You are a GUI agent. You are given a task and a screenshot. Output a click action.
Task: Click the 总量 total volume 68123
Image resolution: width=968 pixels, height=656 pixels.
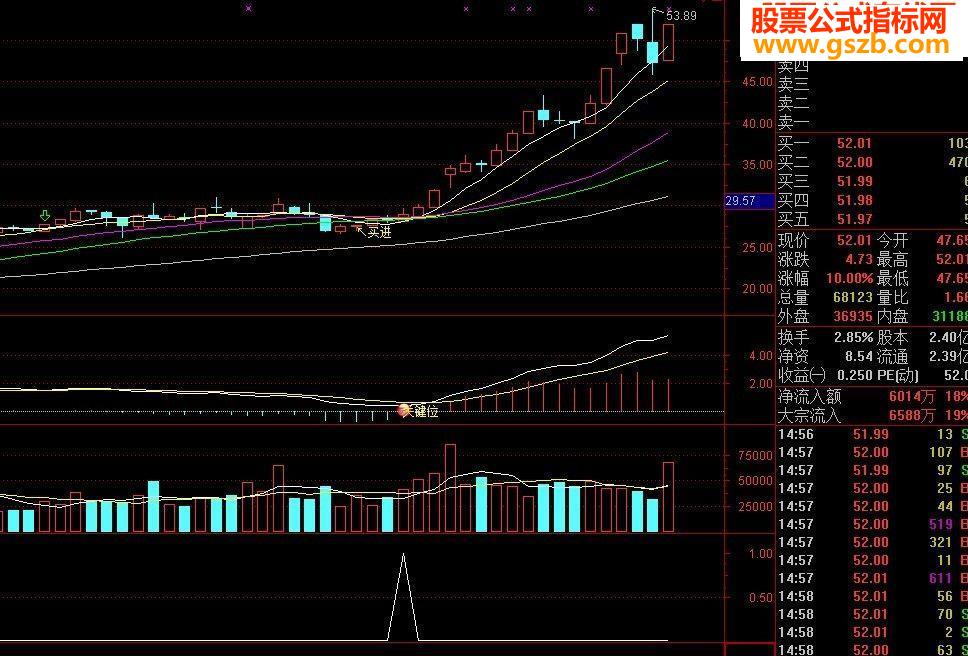point(853,297)
